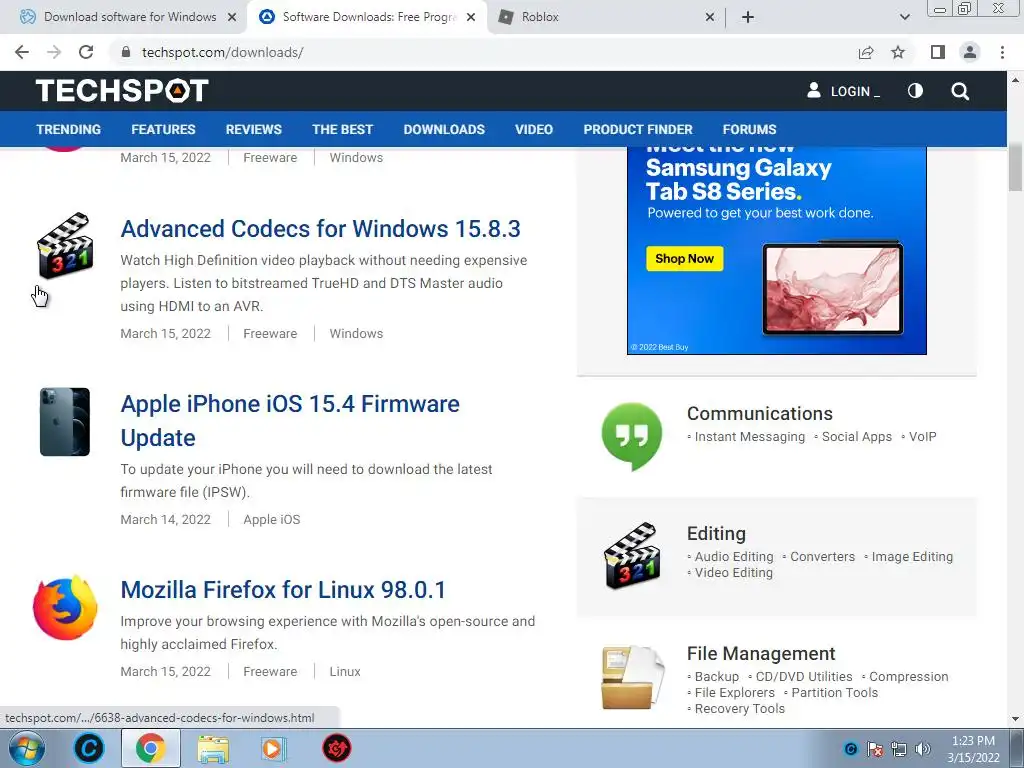Open the Audio Editing subcategory
The height and width of the screenshot is (768, 1024).
coord(734,556)
